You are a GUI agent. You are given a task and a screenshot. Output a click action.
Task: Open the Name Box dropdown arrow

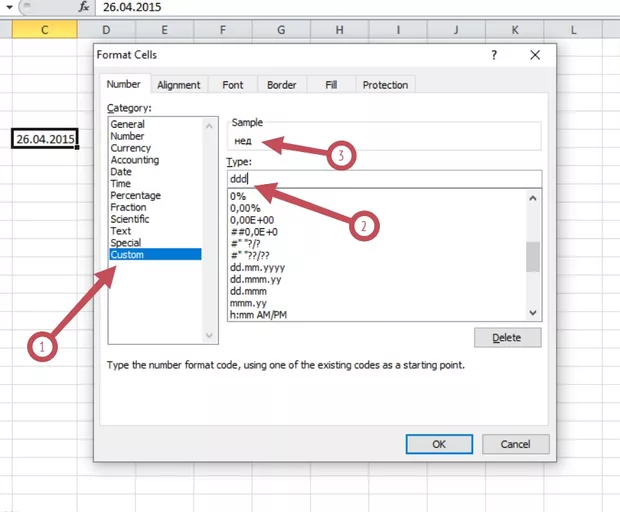pos(9,7)
